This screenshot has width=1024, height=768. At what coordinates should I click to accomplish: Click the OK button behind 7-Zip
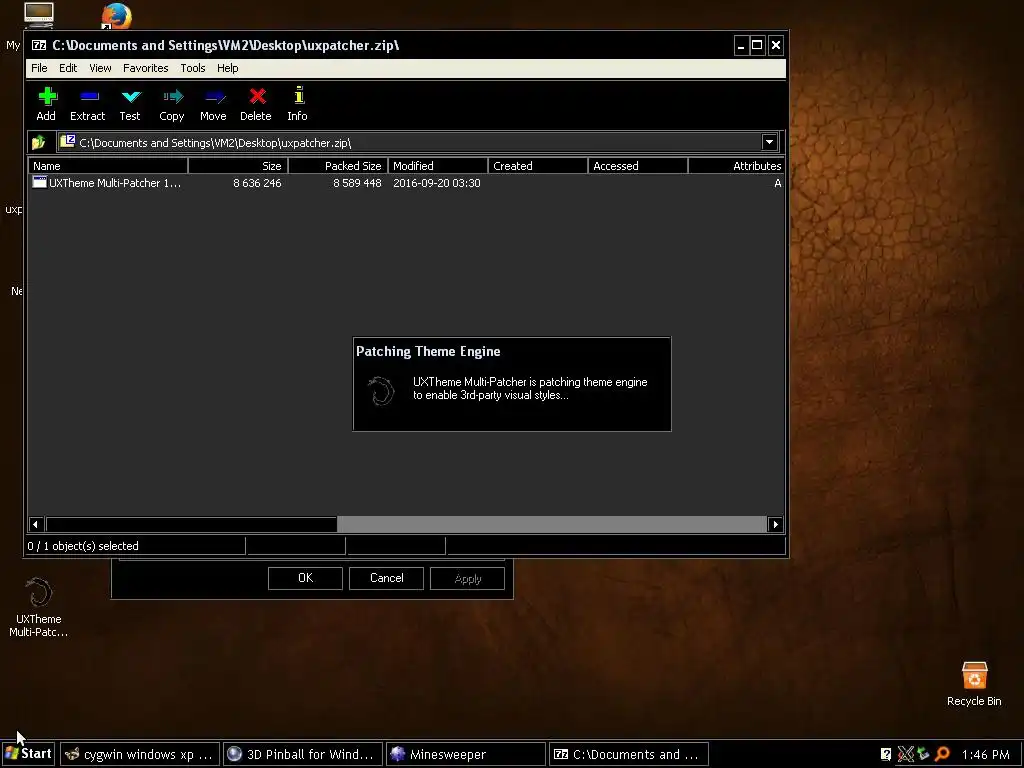[305, 578]
